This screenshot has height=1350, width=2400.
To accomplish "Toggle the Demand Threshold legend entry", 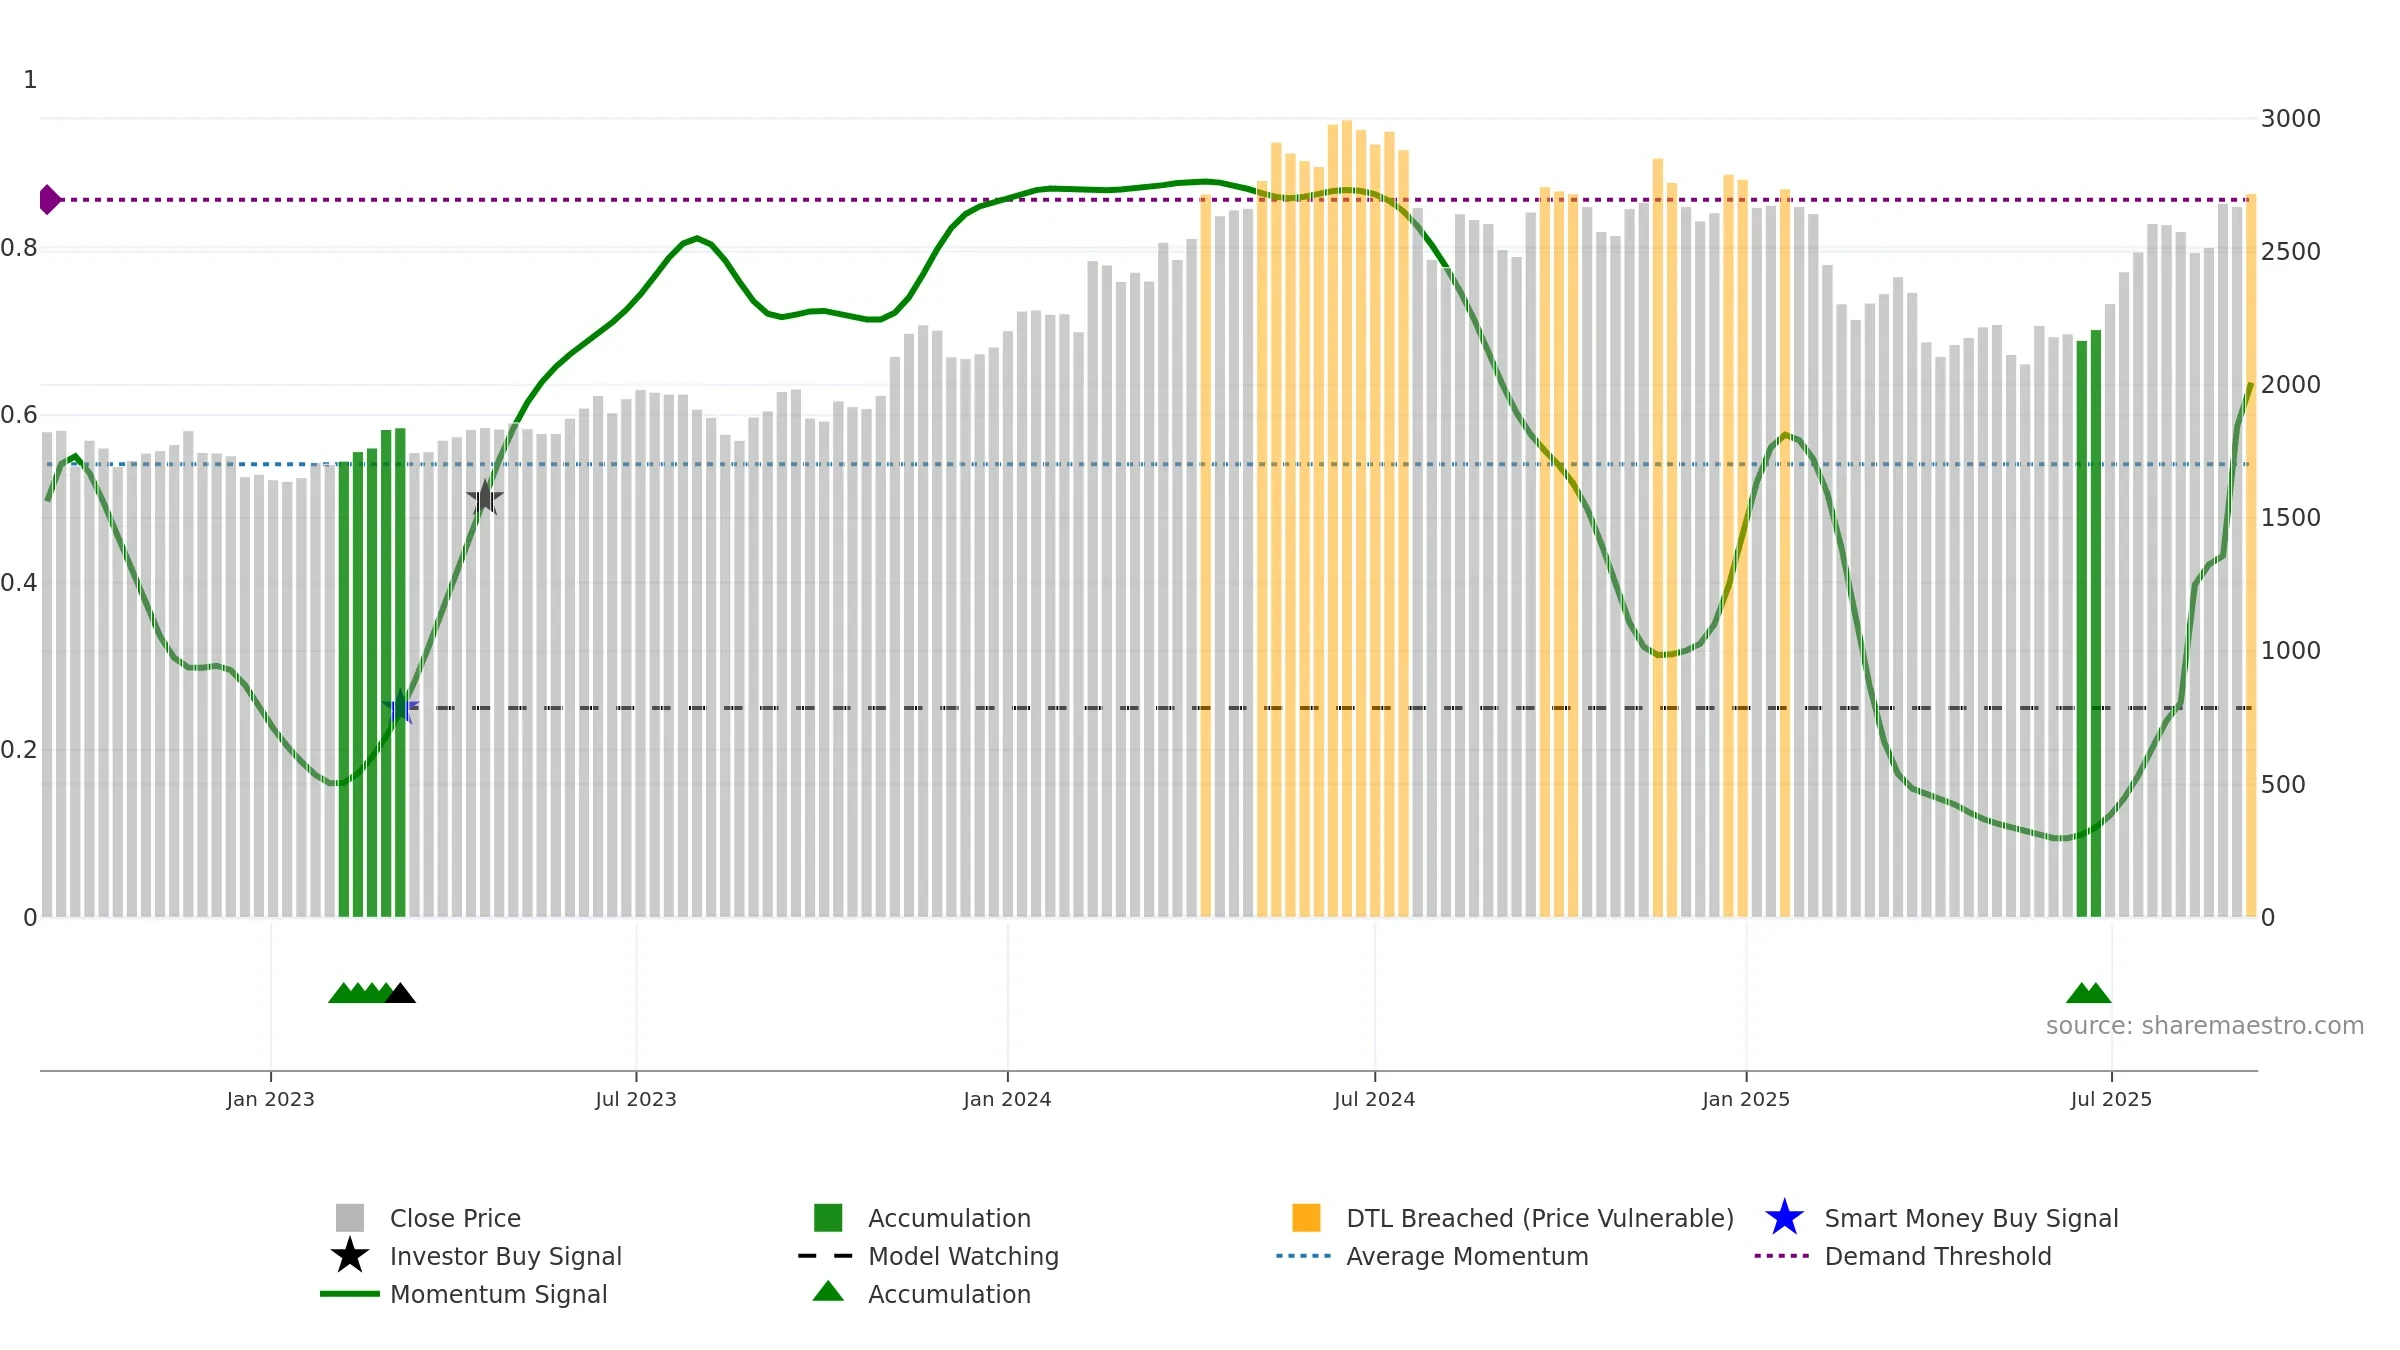I will (x=1902, y=1256).
